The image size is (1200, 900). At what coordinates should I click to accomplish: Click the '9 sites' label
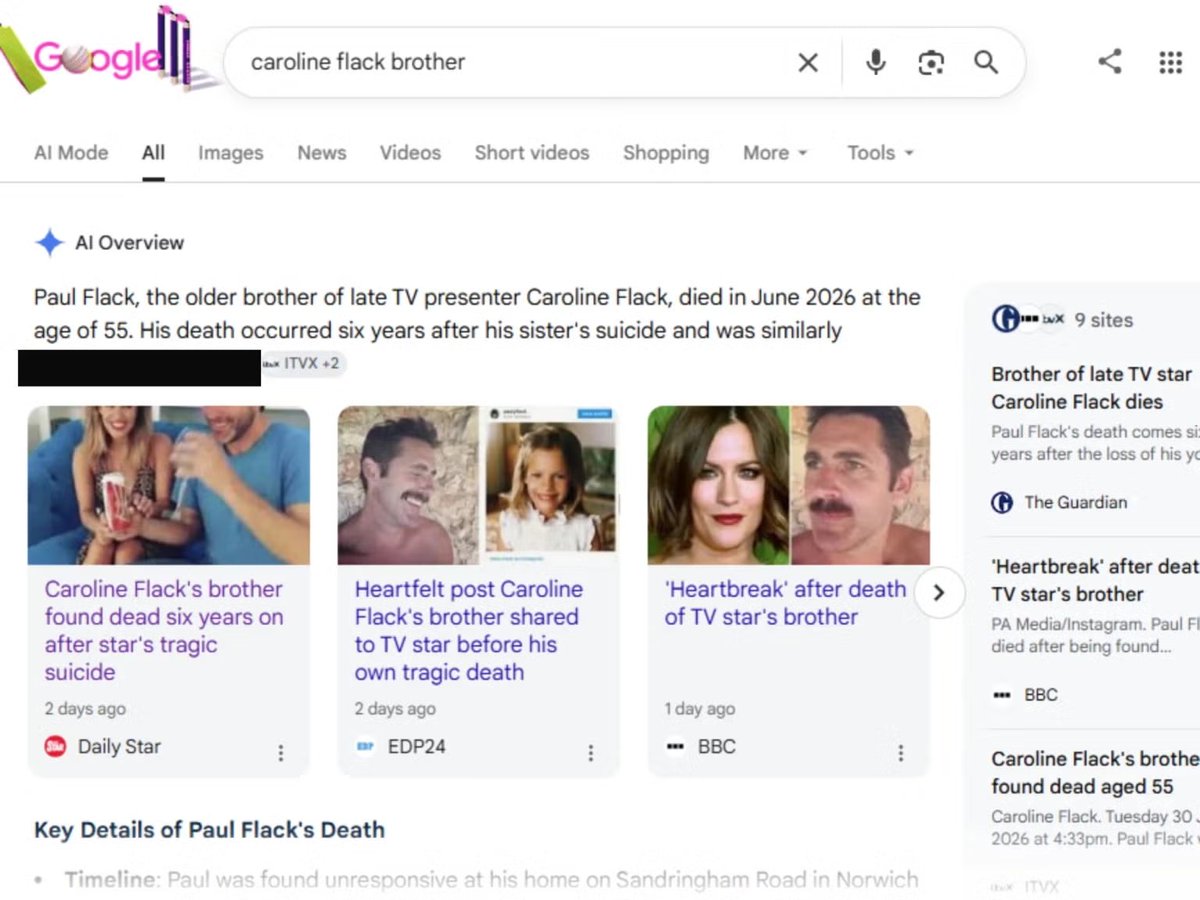click(x=1104, y=320)
